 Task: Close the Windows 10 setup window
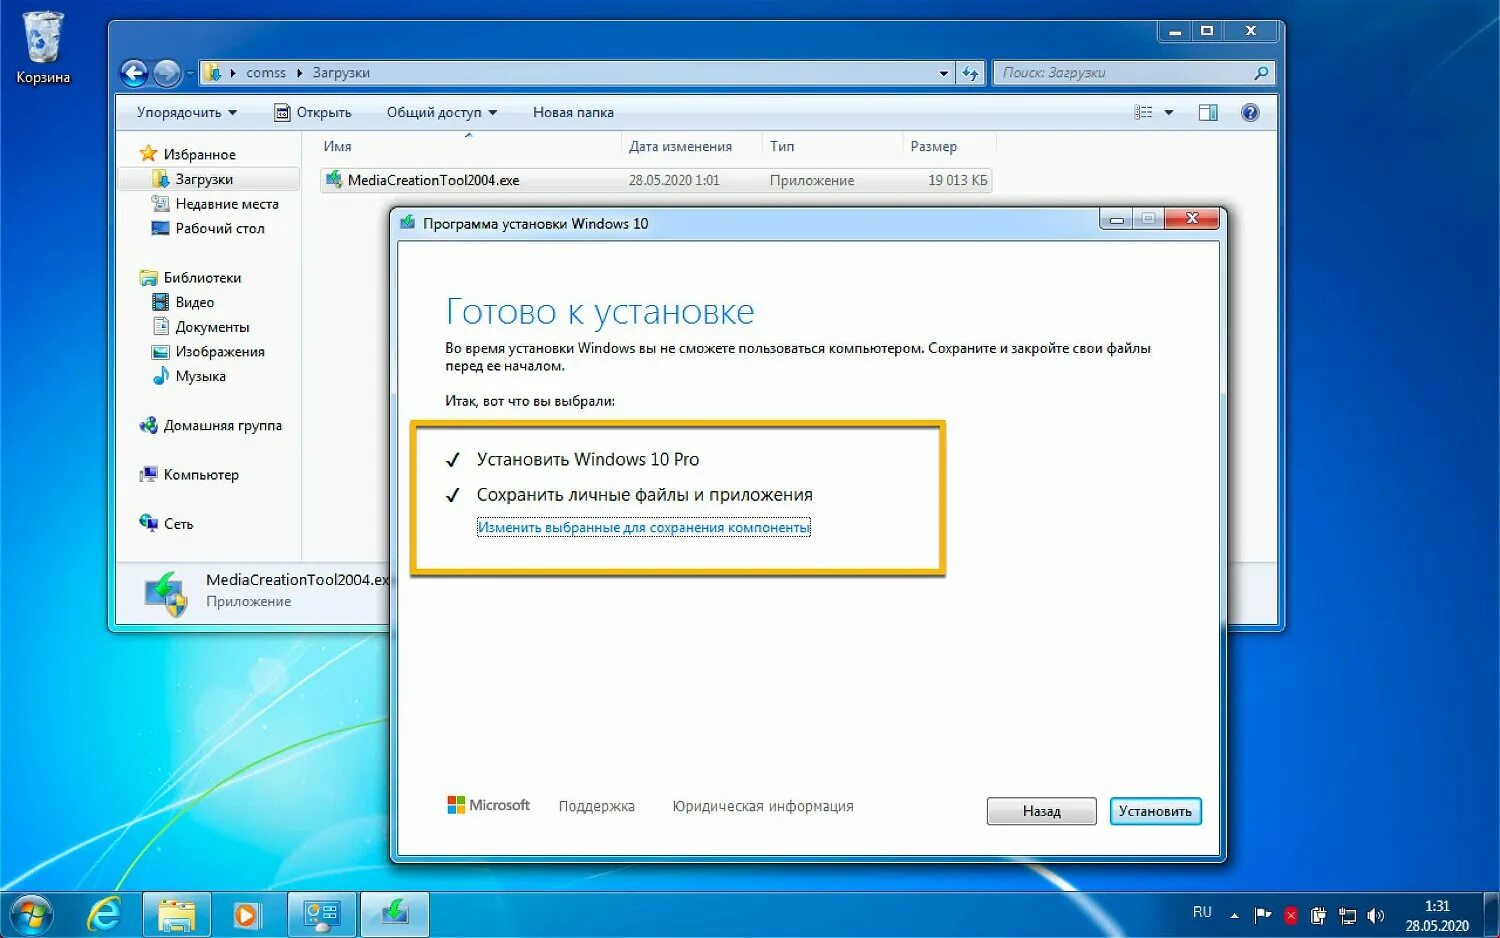coord(1192,218)
